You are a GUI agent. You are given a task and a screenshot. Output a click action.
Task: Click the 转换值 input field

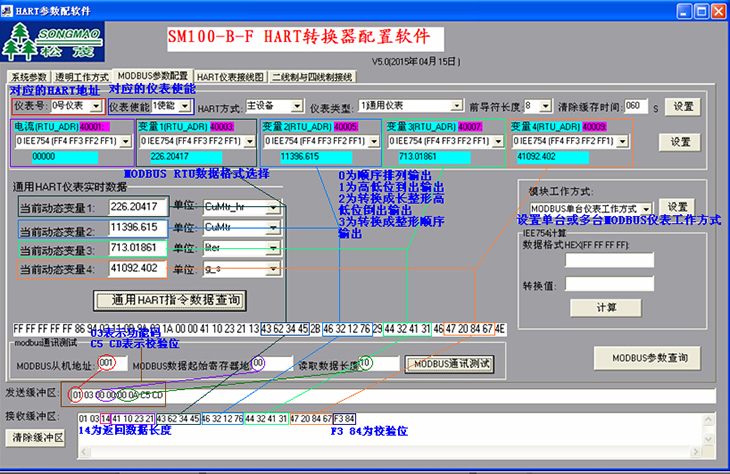pos(609,284)
